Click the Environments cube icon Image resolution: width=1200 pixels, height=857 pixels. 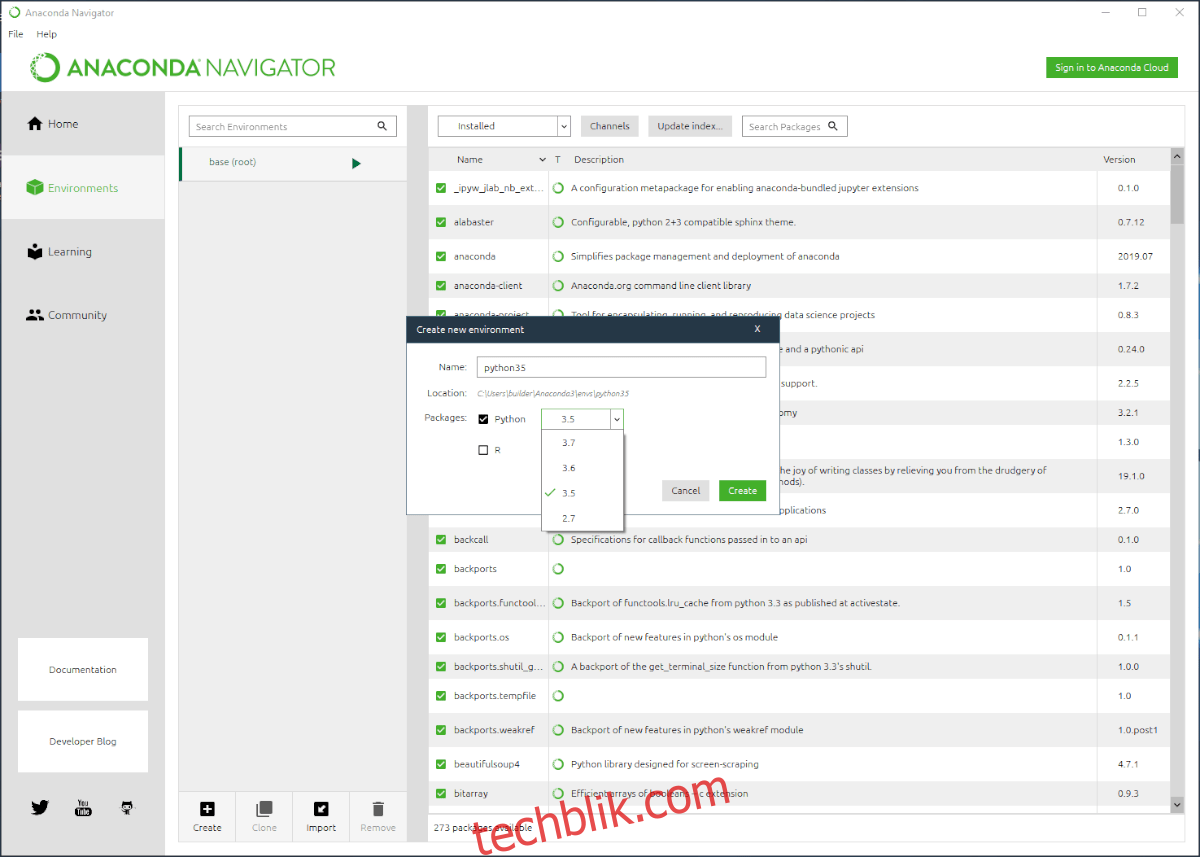(35, 188)
